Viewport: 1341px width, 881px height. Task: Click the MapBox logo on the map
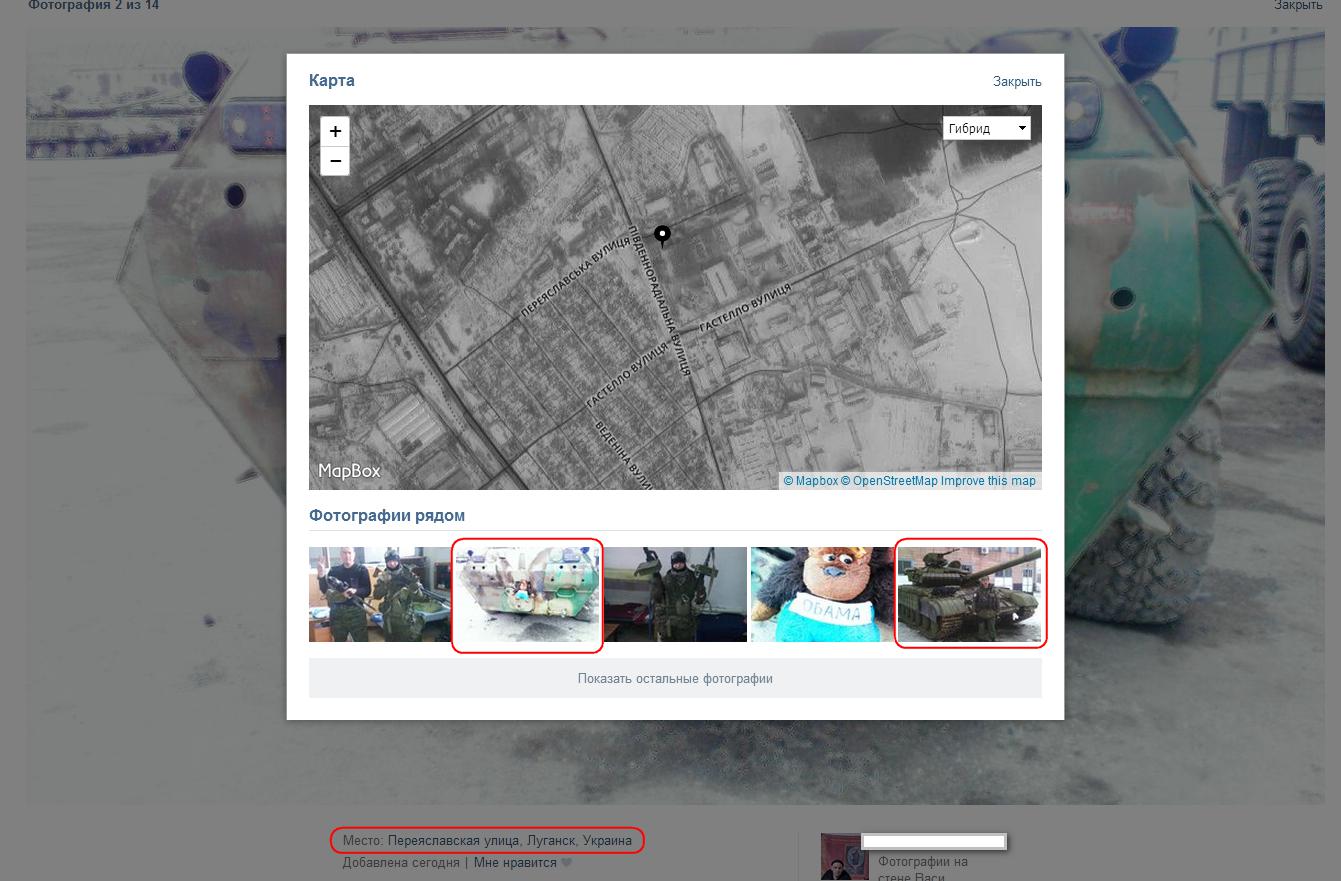click(x=349, y=471)
